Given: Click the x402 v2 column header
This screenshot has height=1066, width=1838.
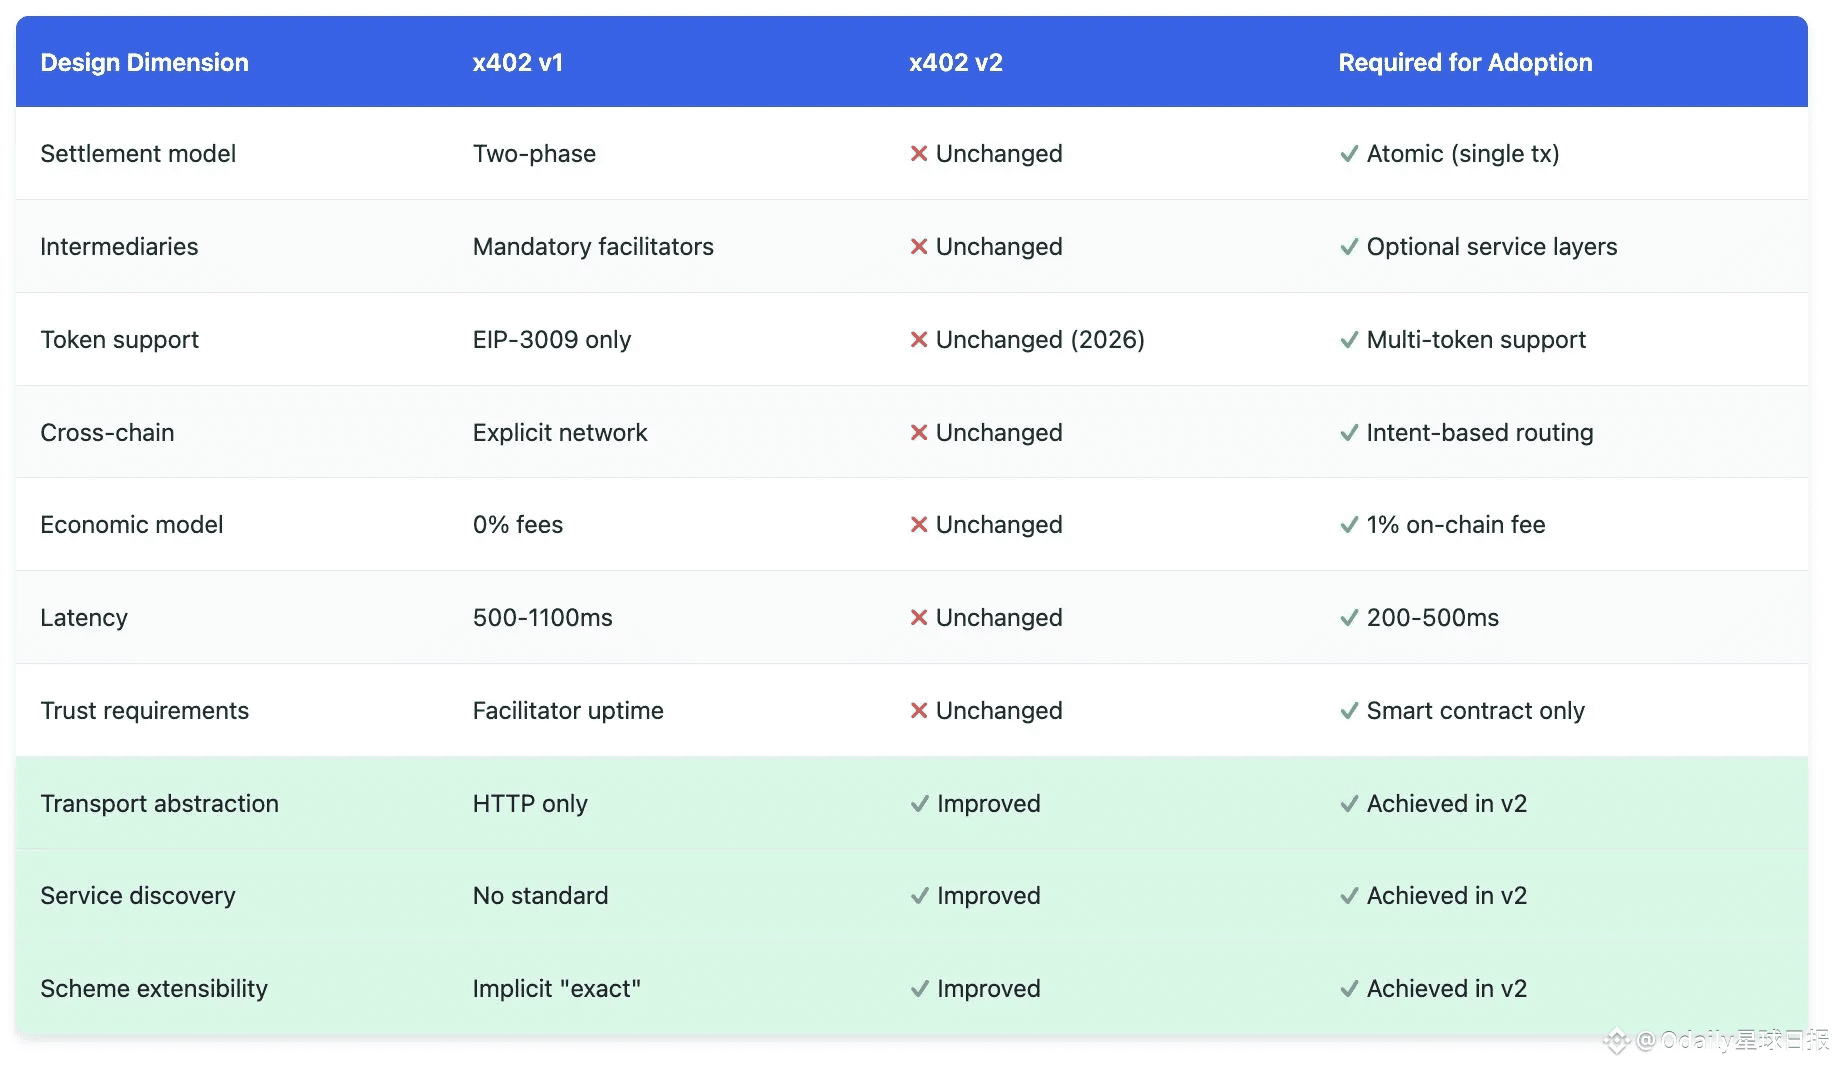Looking at the screenshot, I should pyautogui.click(x=955, y=63).
